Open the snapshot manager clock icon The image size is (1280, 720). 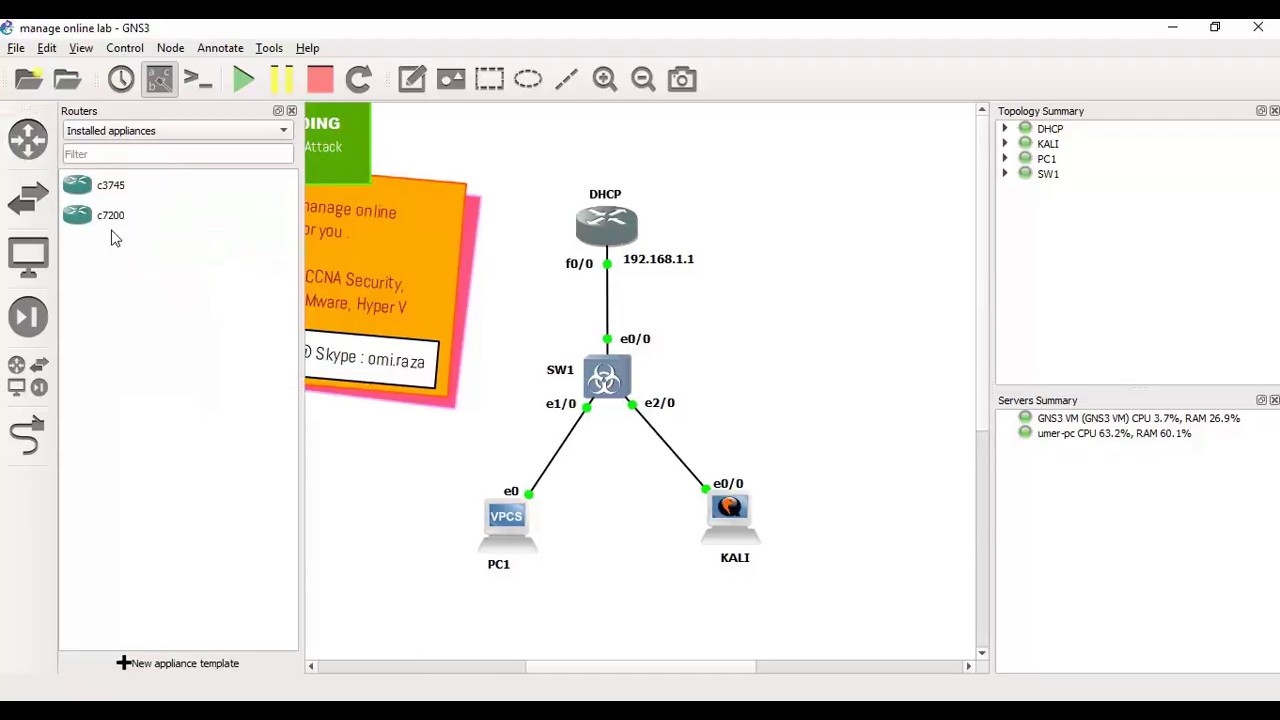pyautogui.click(x=121, y=79)
